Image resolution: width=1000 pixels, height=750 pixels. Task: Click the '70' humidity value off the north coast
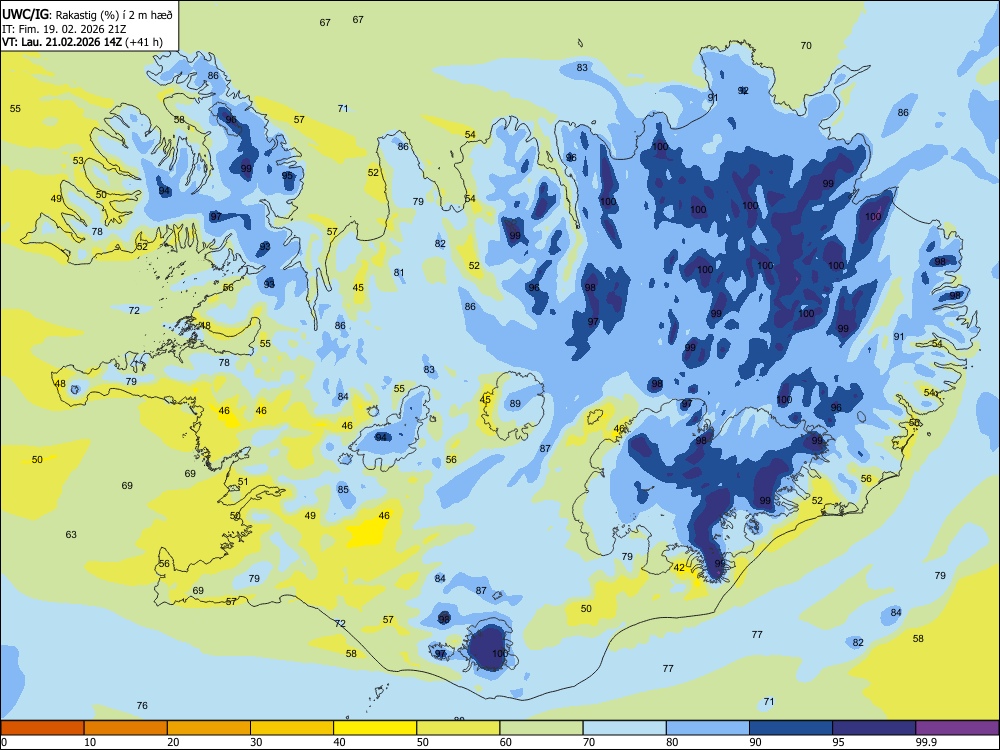806,45
